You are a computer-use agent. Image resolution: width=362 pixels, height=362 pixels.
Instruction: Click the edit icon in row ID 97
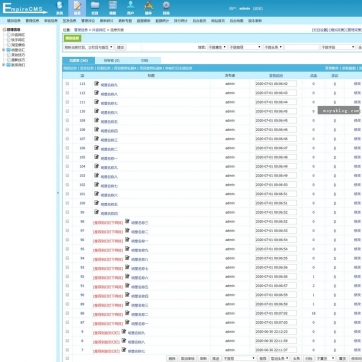coord(127,230)
